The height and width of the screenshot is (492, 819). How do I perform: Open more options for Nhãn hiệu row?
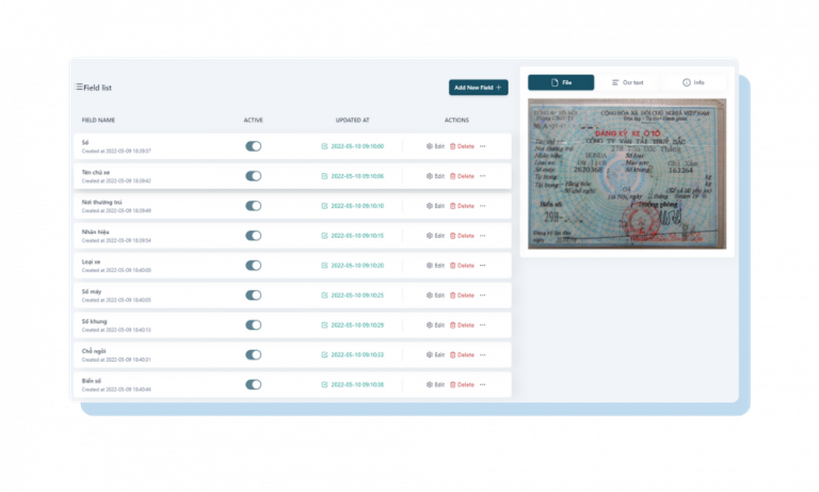483,236
